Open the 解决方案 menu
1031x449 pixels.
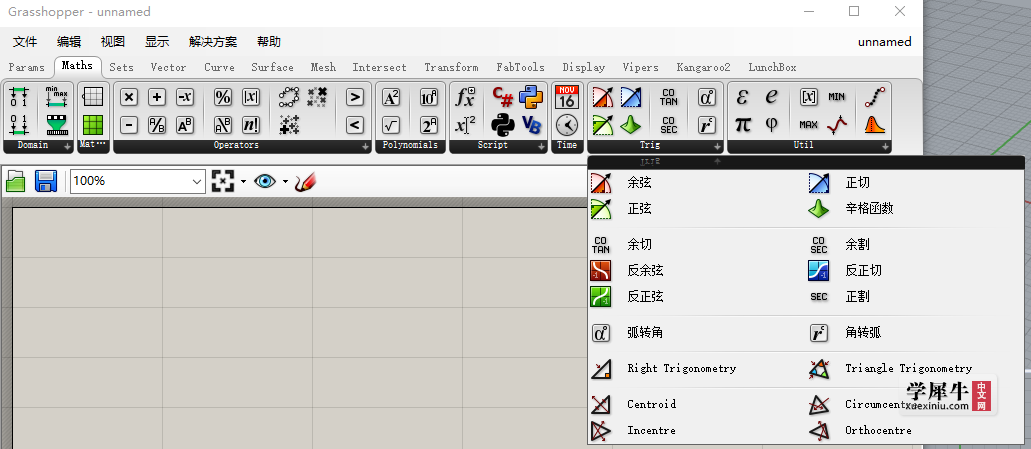pos(213,41)
